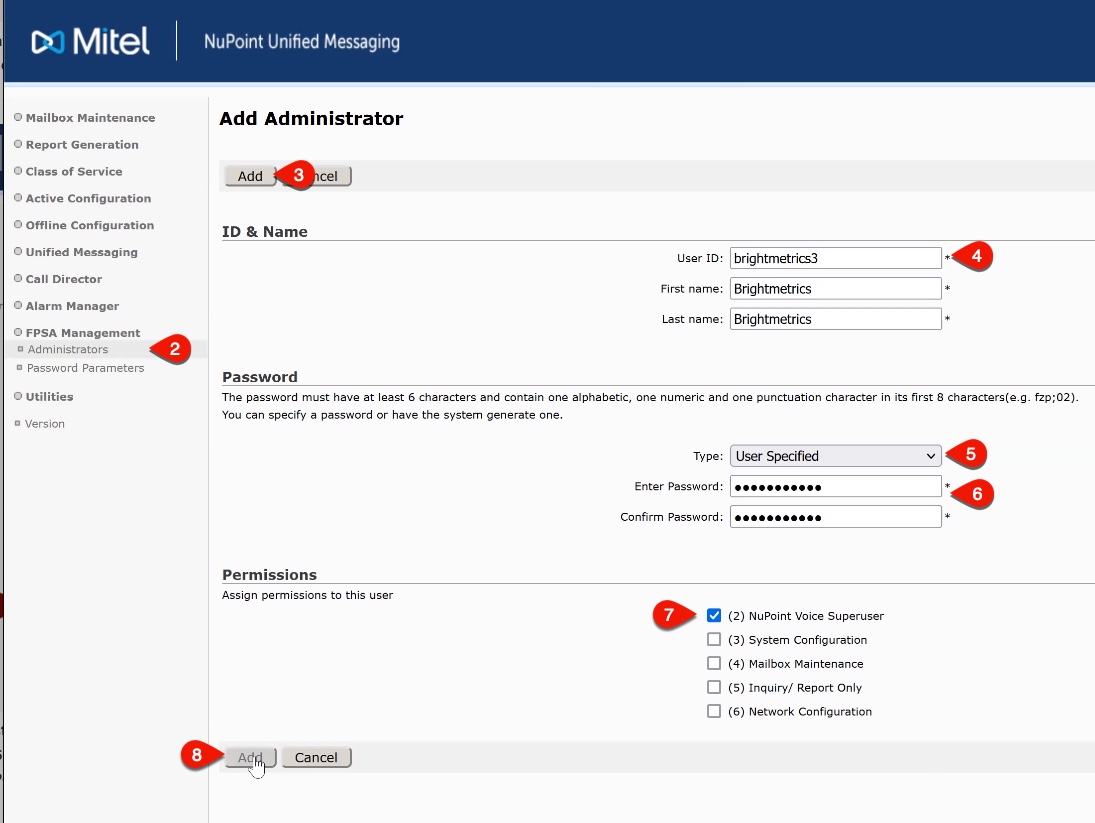Select Call Director from the sidebar
The height and width of the screenshot is (823, 1095).
click(x=64, y=279)
